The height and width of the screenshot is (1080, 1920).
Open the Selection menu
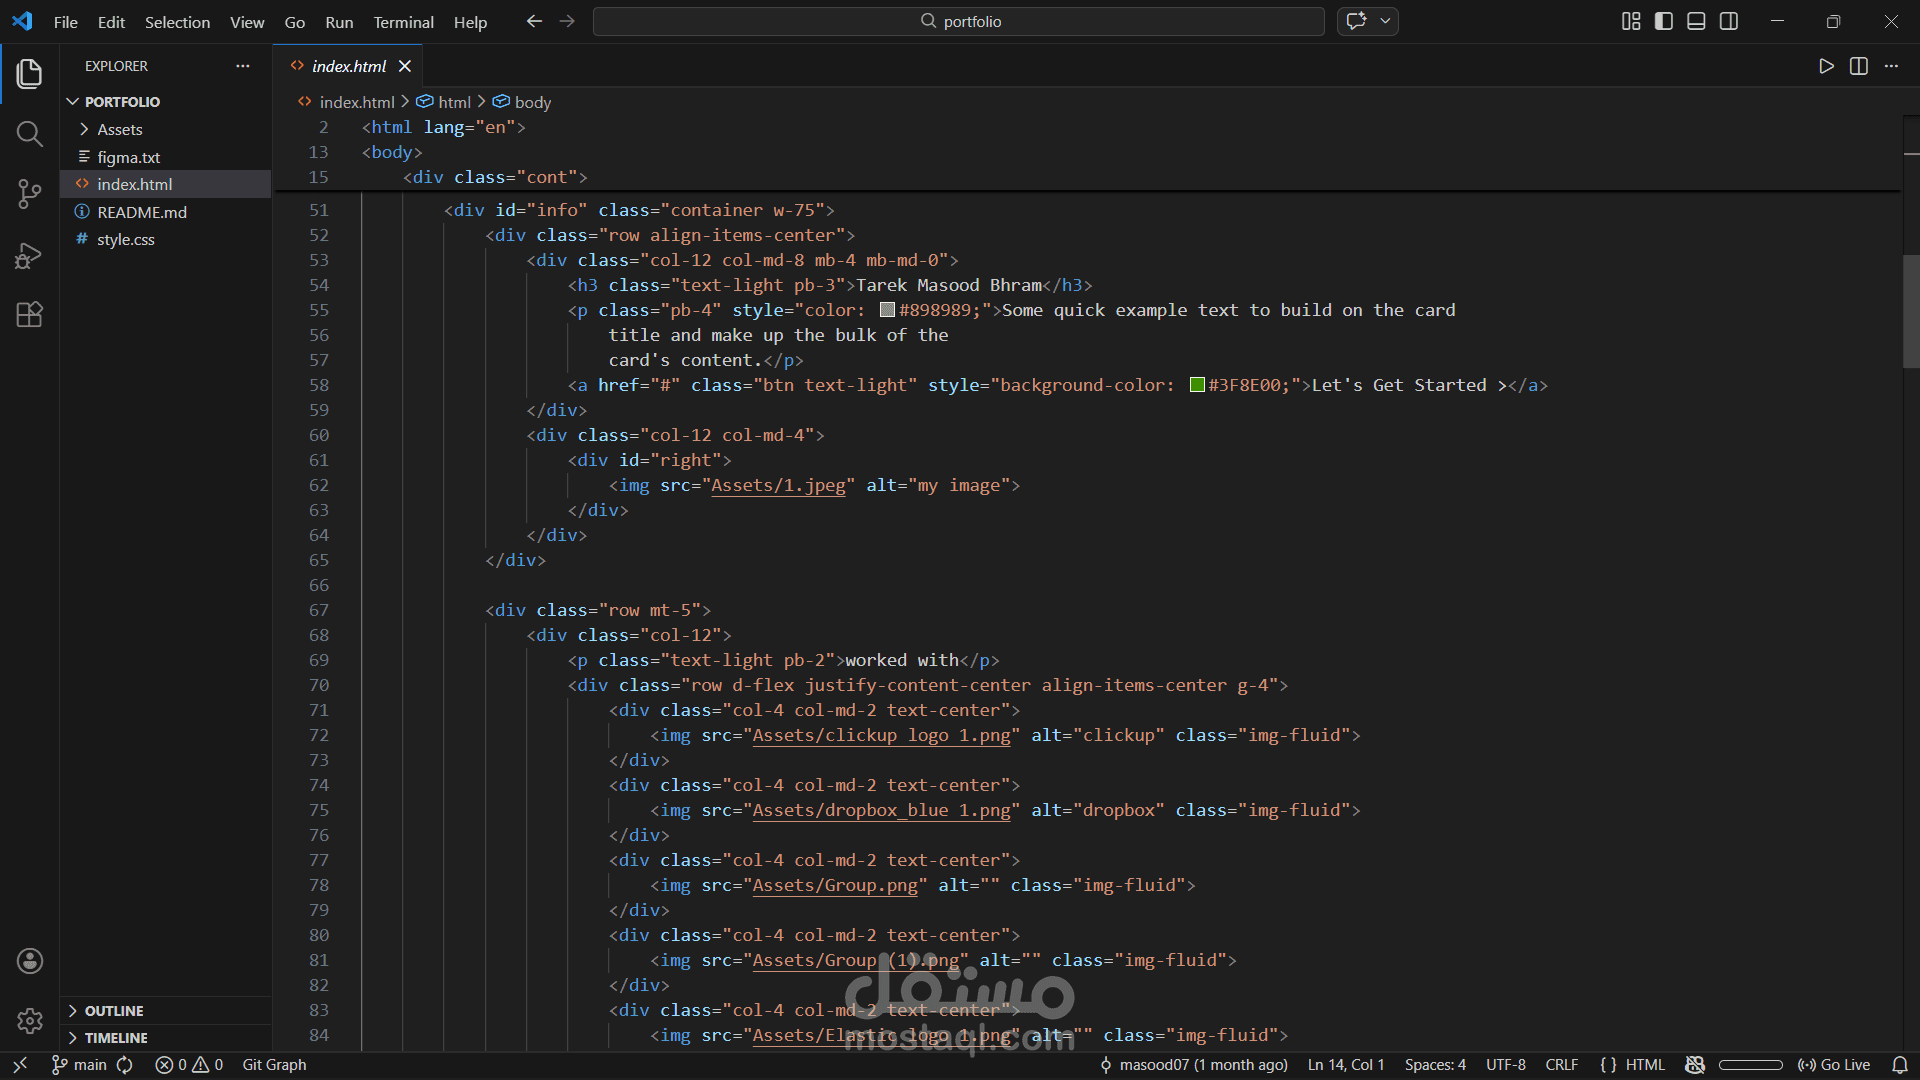tap(177, 22)
